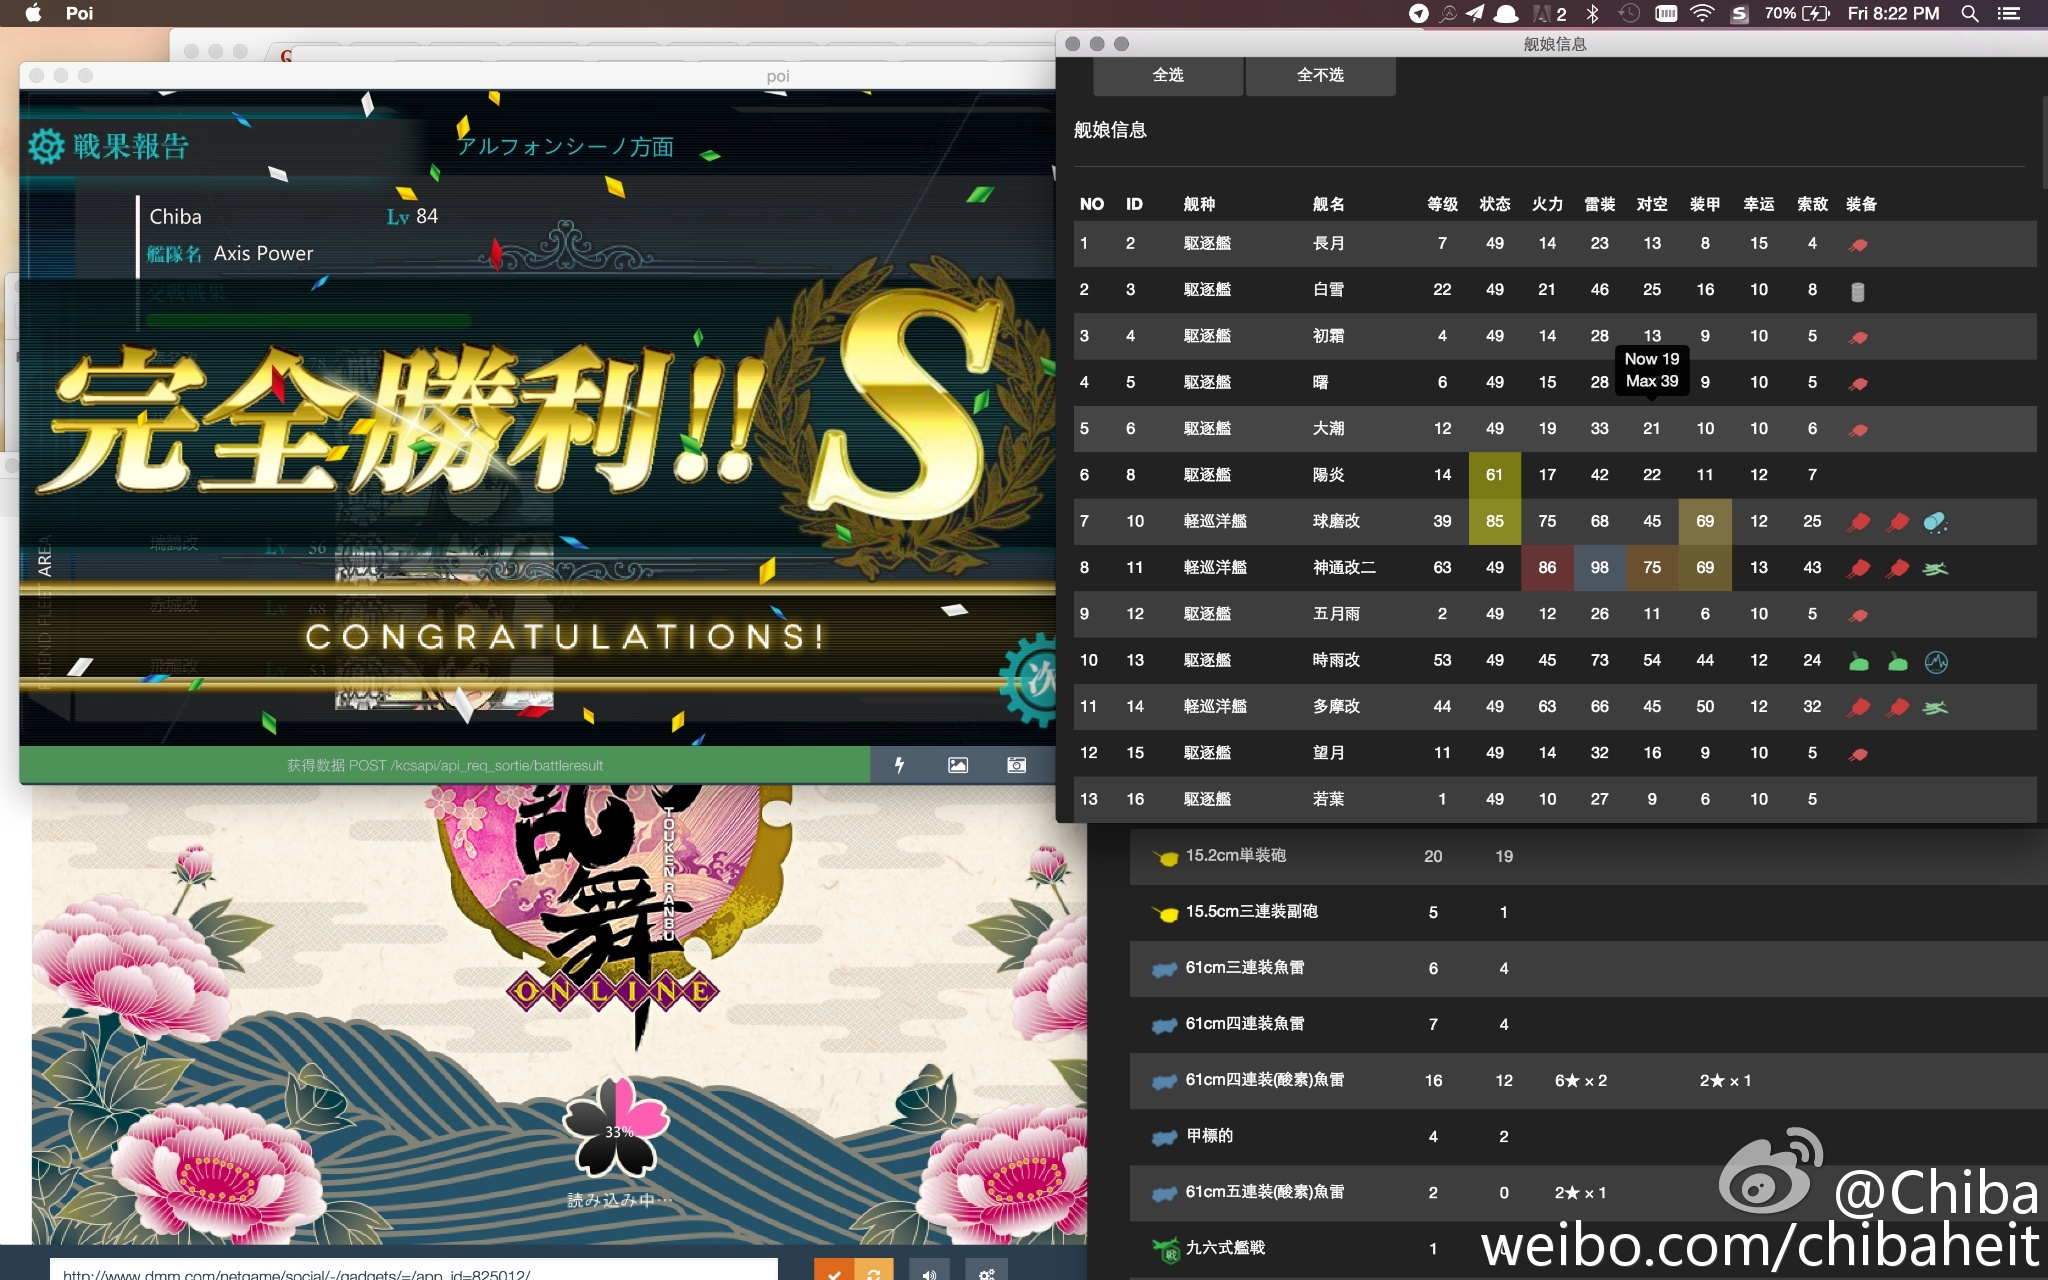This screenshot has width=2048, height=1280.
Task: Open the Poi menu in the menu bar
Action: 79,13
